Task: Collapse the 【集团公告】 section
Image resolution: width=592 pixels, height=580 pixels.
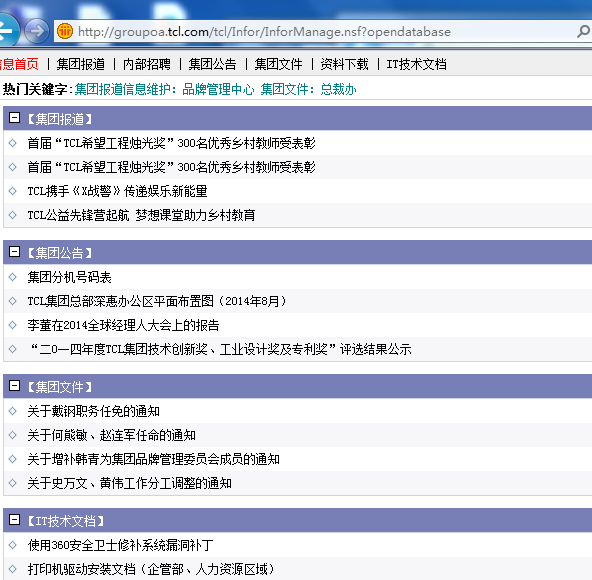Action: click(14, 251)
